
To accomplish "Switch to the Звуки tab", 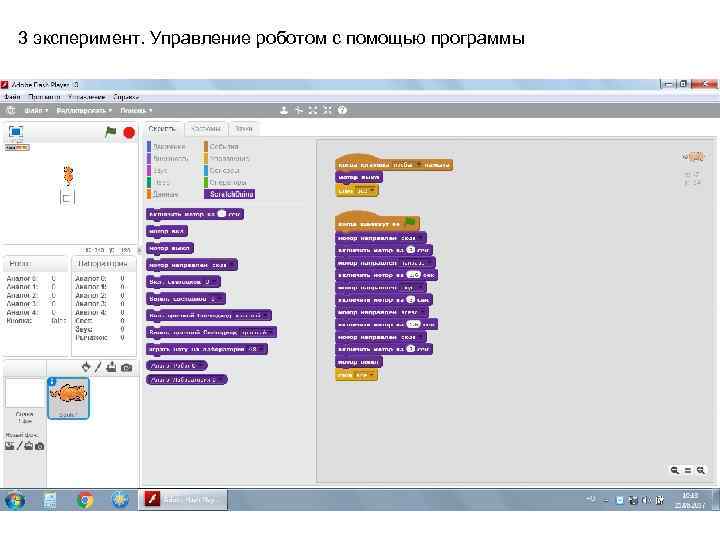I will pyautogui.click(x=244, y=129).
